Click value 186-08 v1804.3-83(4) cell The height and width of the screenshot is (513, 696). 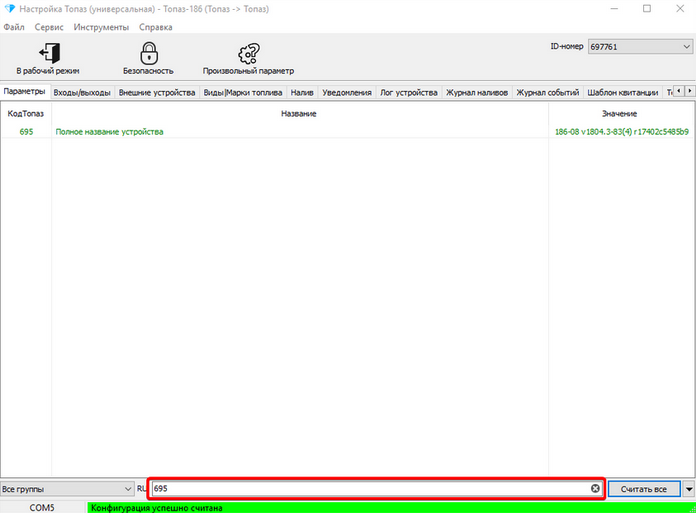point(621,132)
